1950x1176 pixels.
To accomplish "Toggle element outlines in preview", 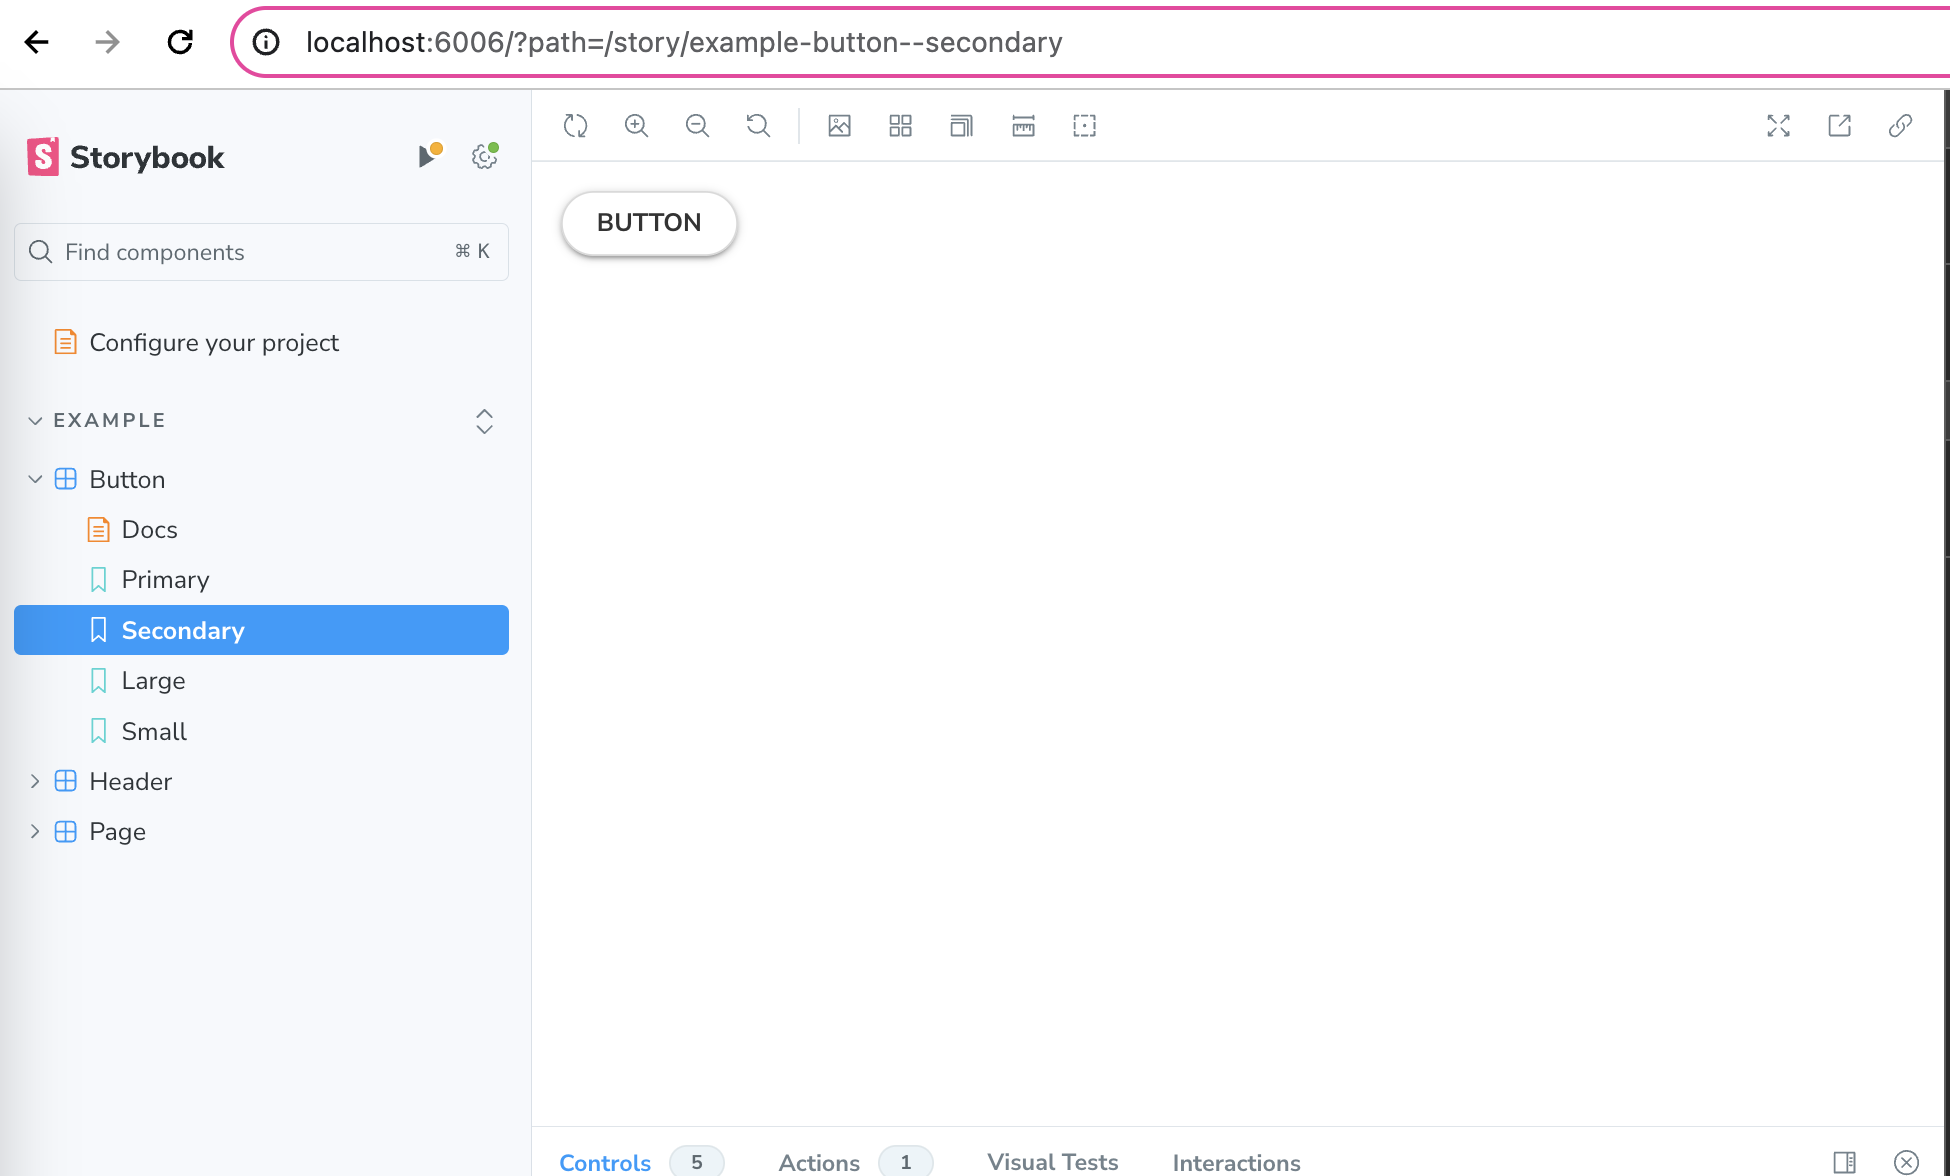I will pos(1084,126).
